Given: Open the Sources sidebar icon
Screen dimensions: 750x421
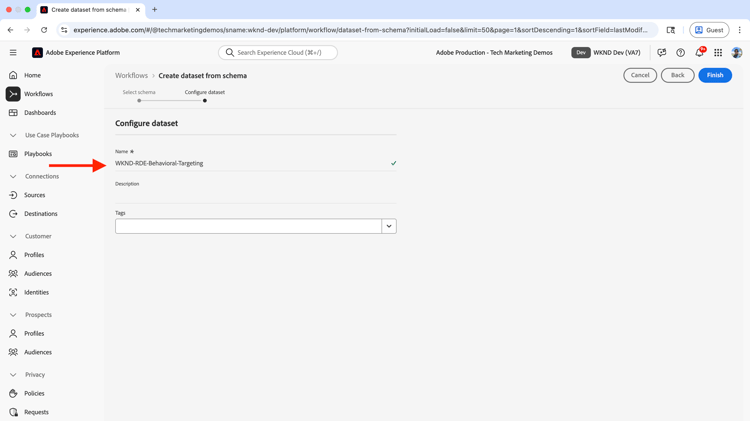Looking at the screenshot, I should click(x=13, y=195).
